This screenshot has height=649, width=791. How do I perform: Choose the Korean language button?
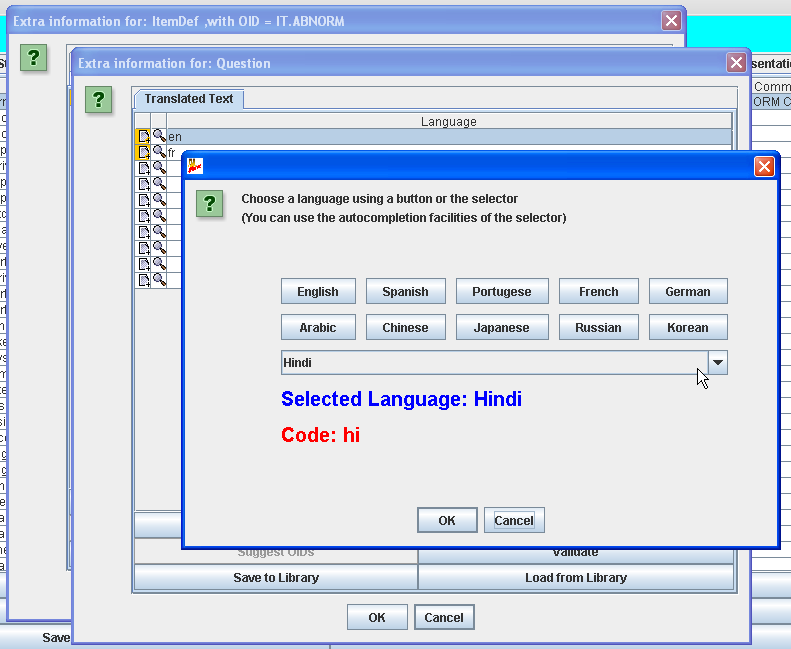687,328
